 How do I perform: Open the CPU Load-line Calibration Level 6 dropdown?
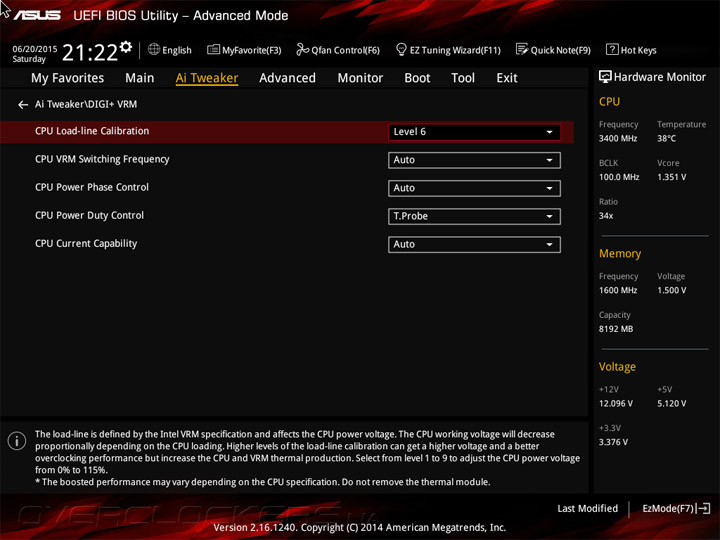coord(474,132)
